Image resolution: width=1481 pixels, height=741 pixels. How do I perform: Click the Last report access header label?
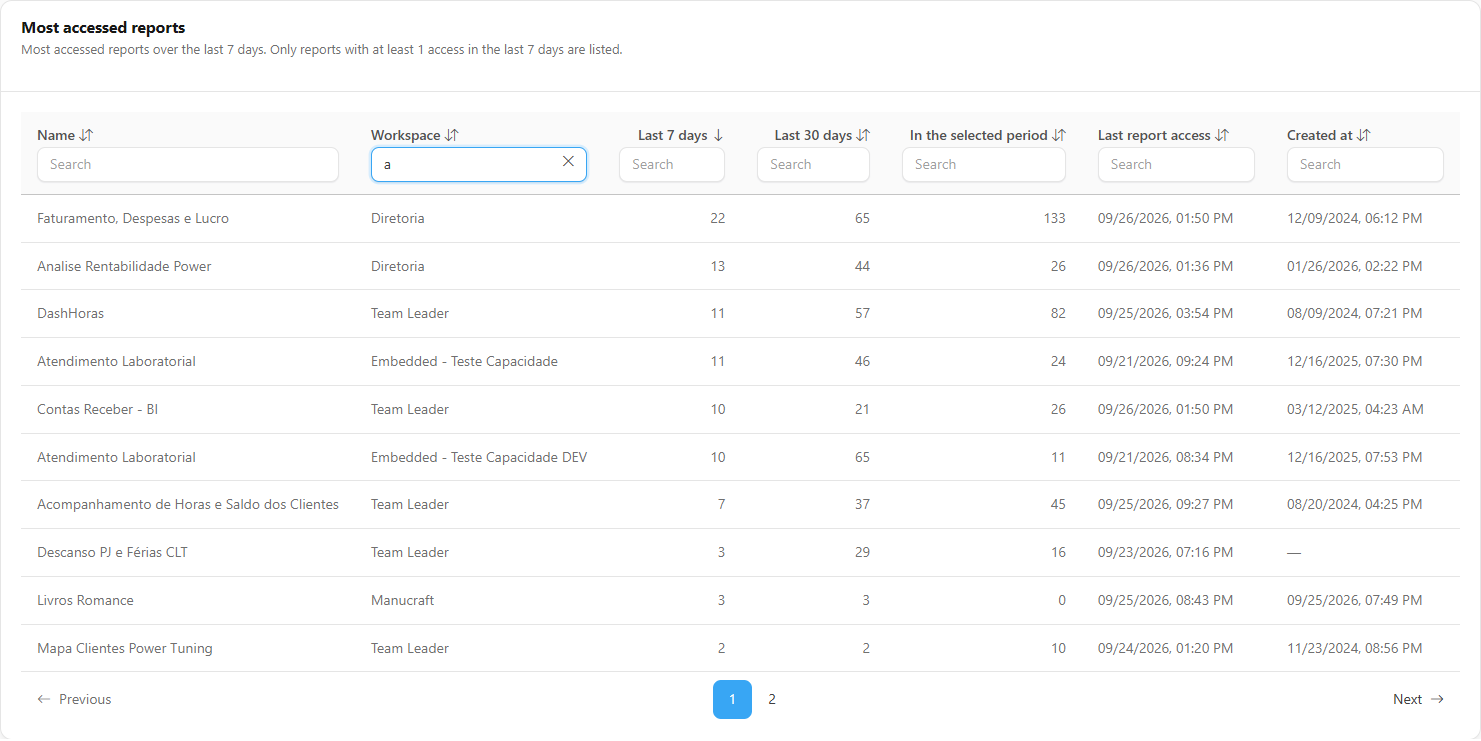[x=1154, y=135]
